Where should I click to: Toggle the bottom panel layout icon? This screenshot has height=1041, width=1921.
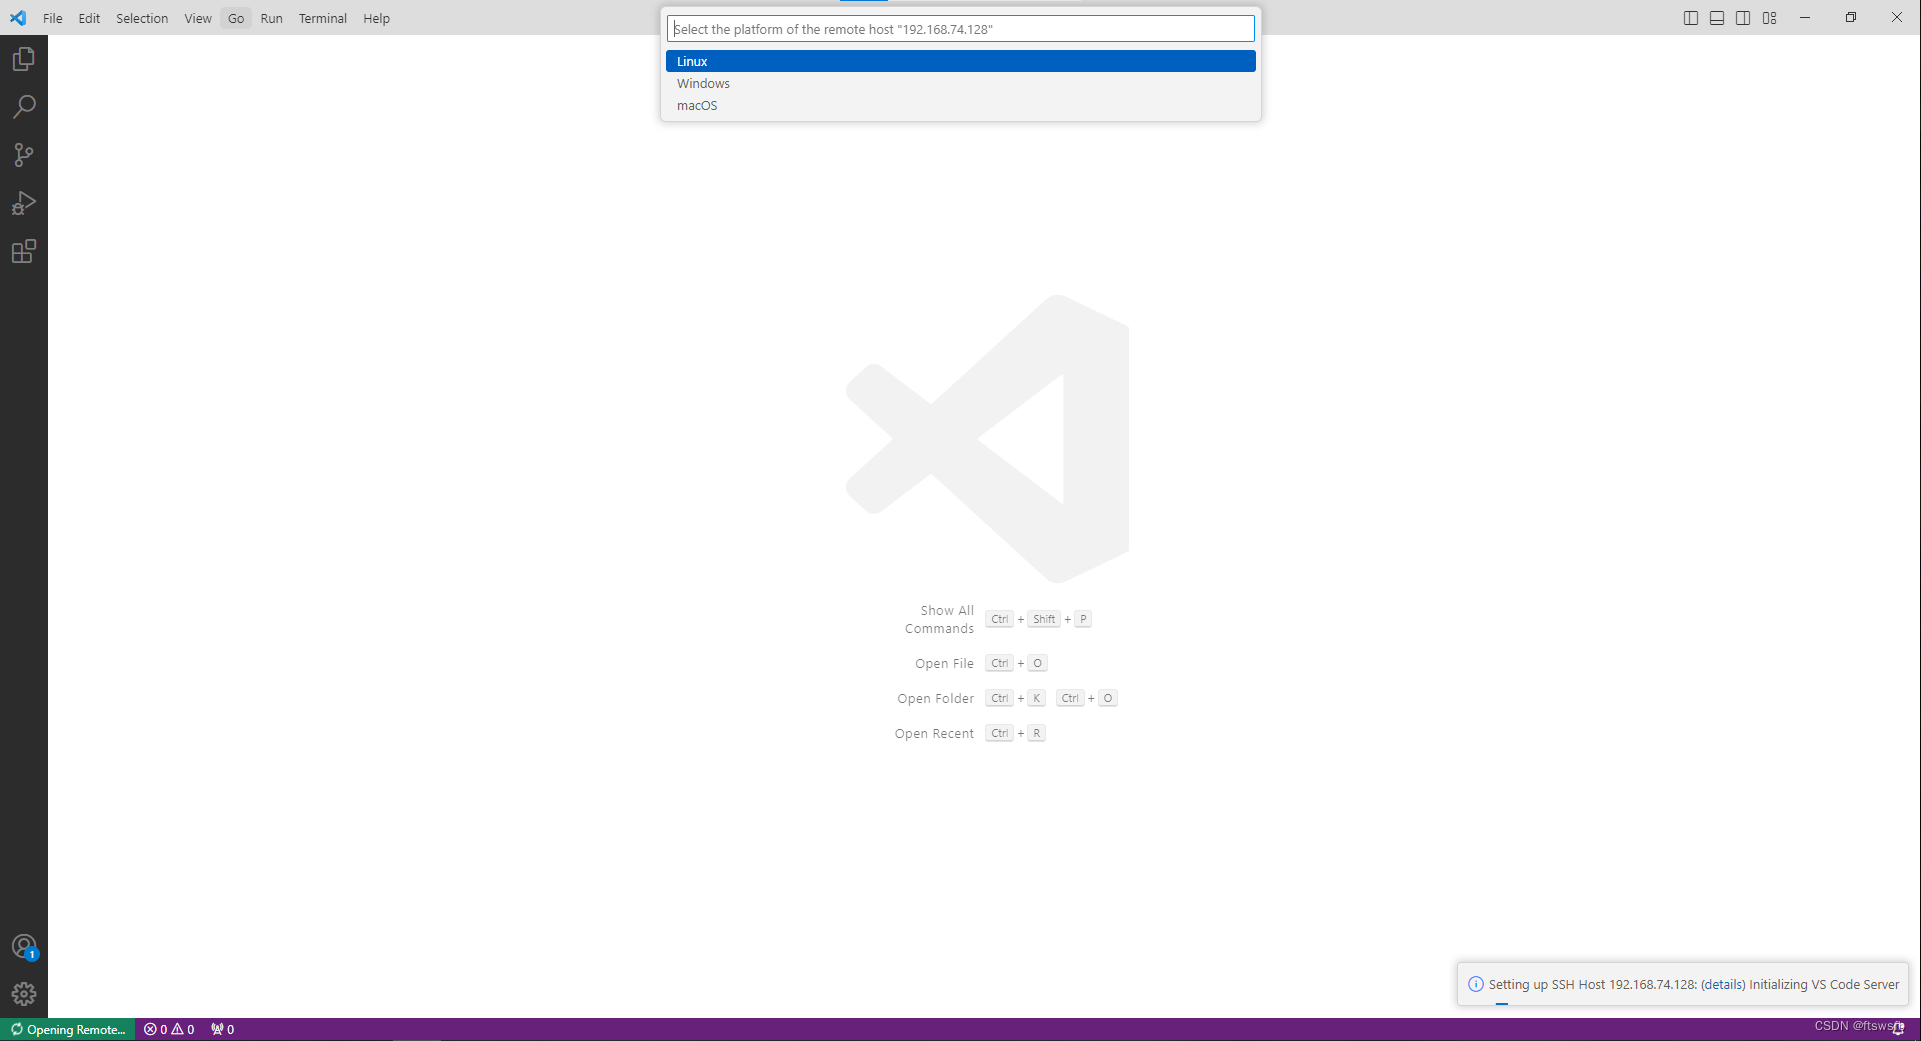click(1717, 18)
